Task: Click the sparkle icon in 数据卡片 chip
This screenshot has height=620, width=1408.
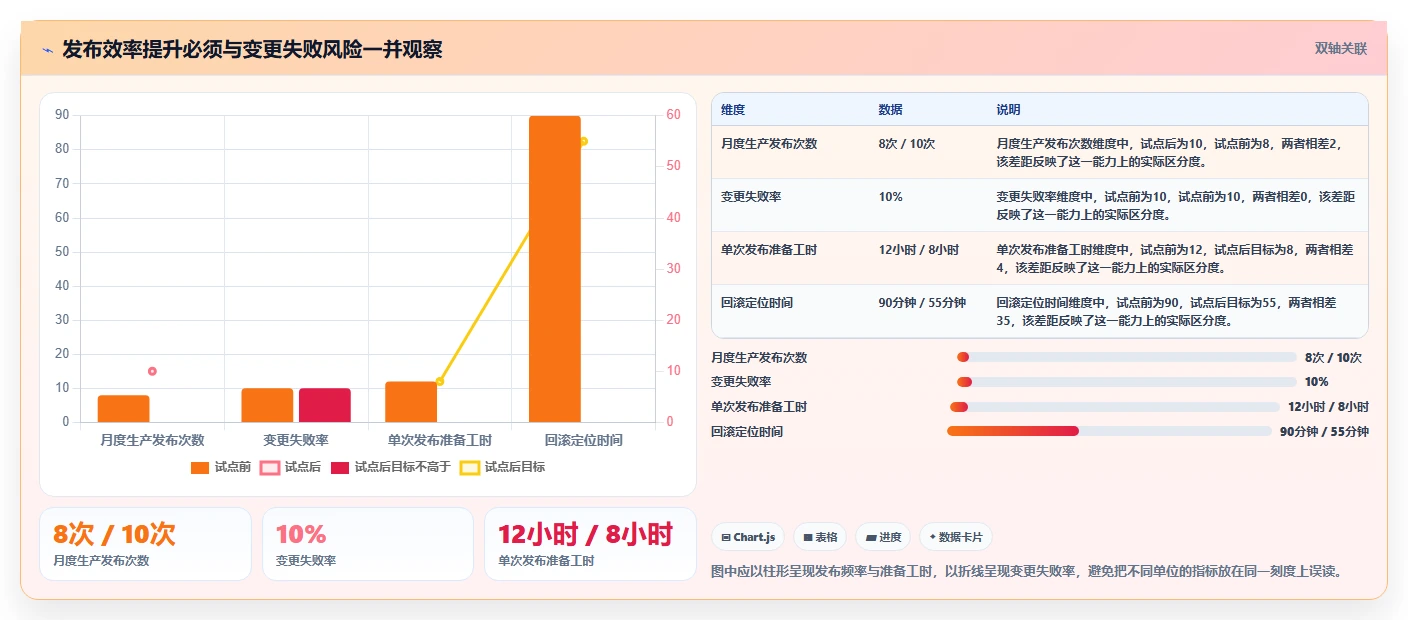Action: point(933,537)
